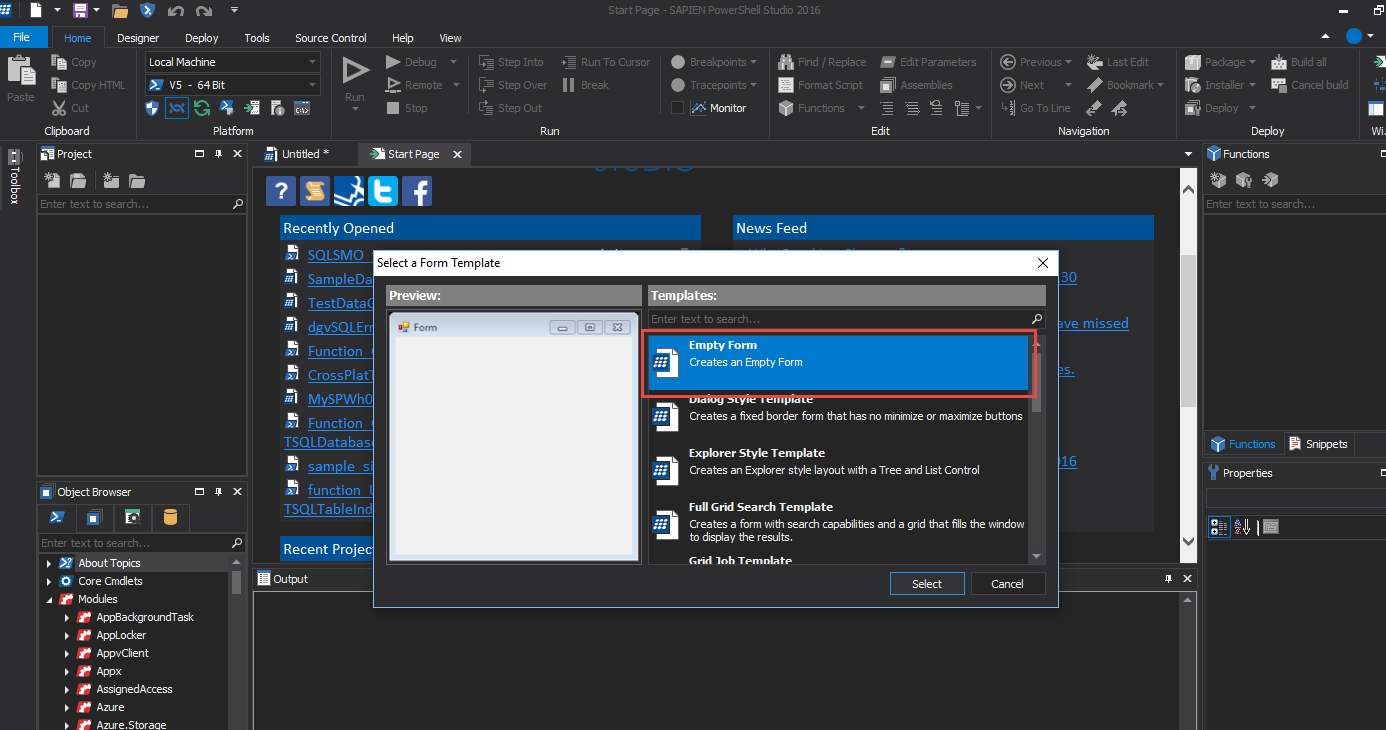Toggle the Object Browser panel pin
The width and height of the screenshot is (1386, 730).
point(218,492)
